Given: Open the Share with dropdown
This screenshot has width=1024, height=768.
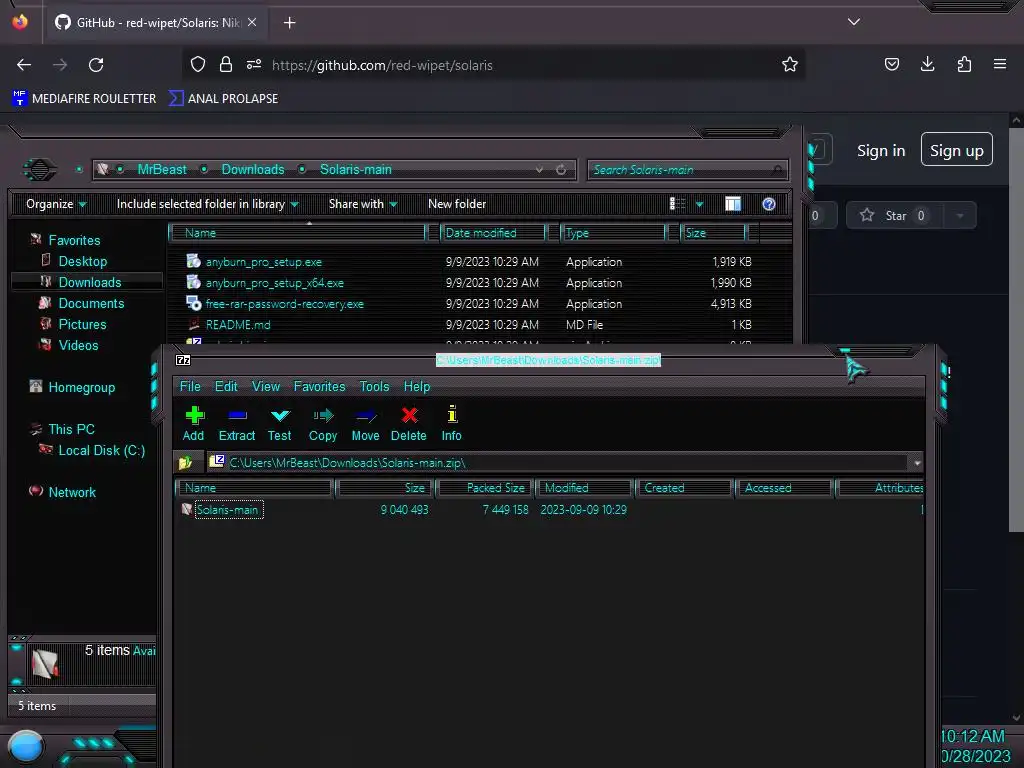Looking at the screenshot, I should 363,204.
